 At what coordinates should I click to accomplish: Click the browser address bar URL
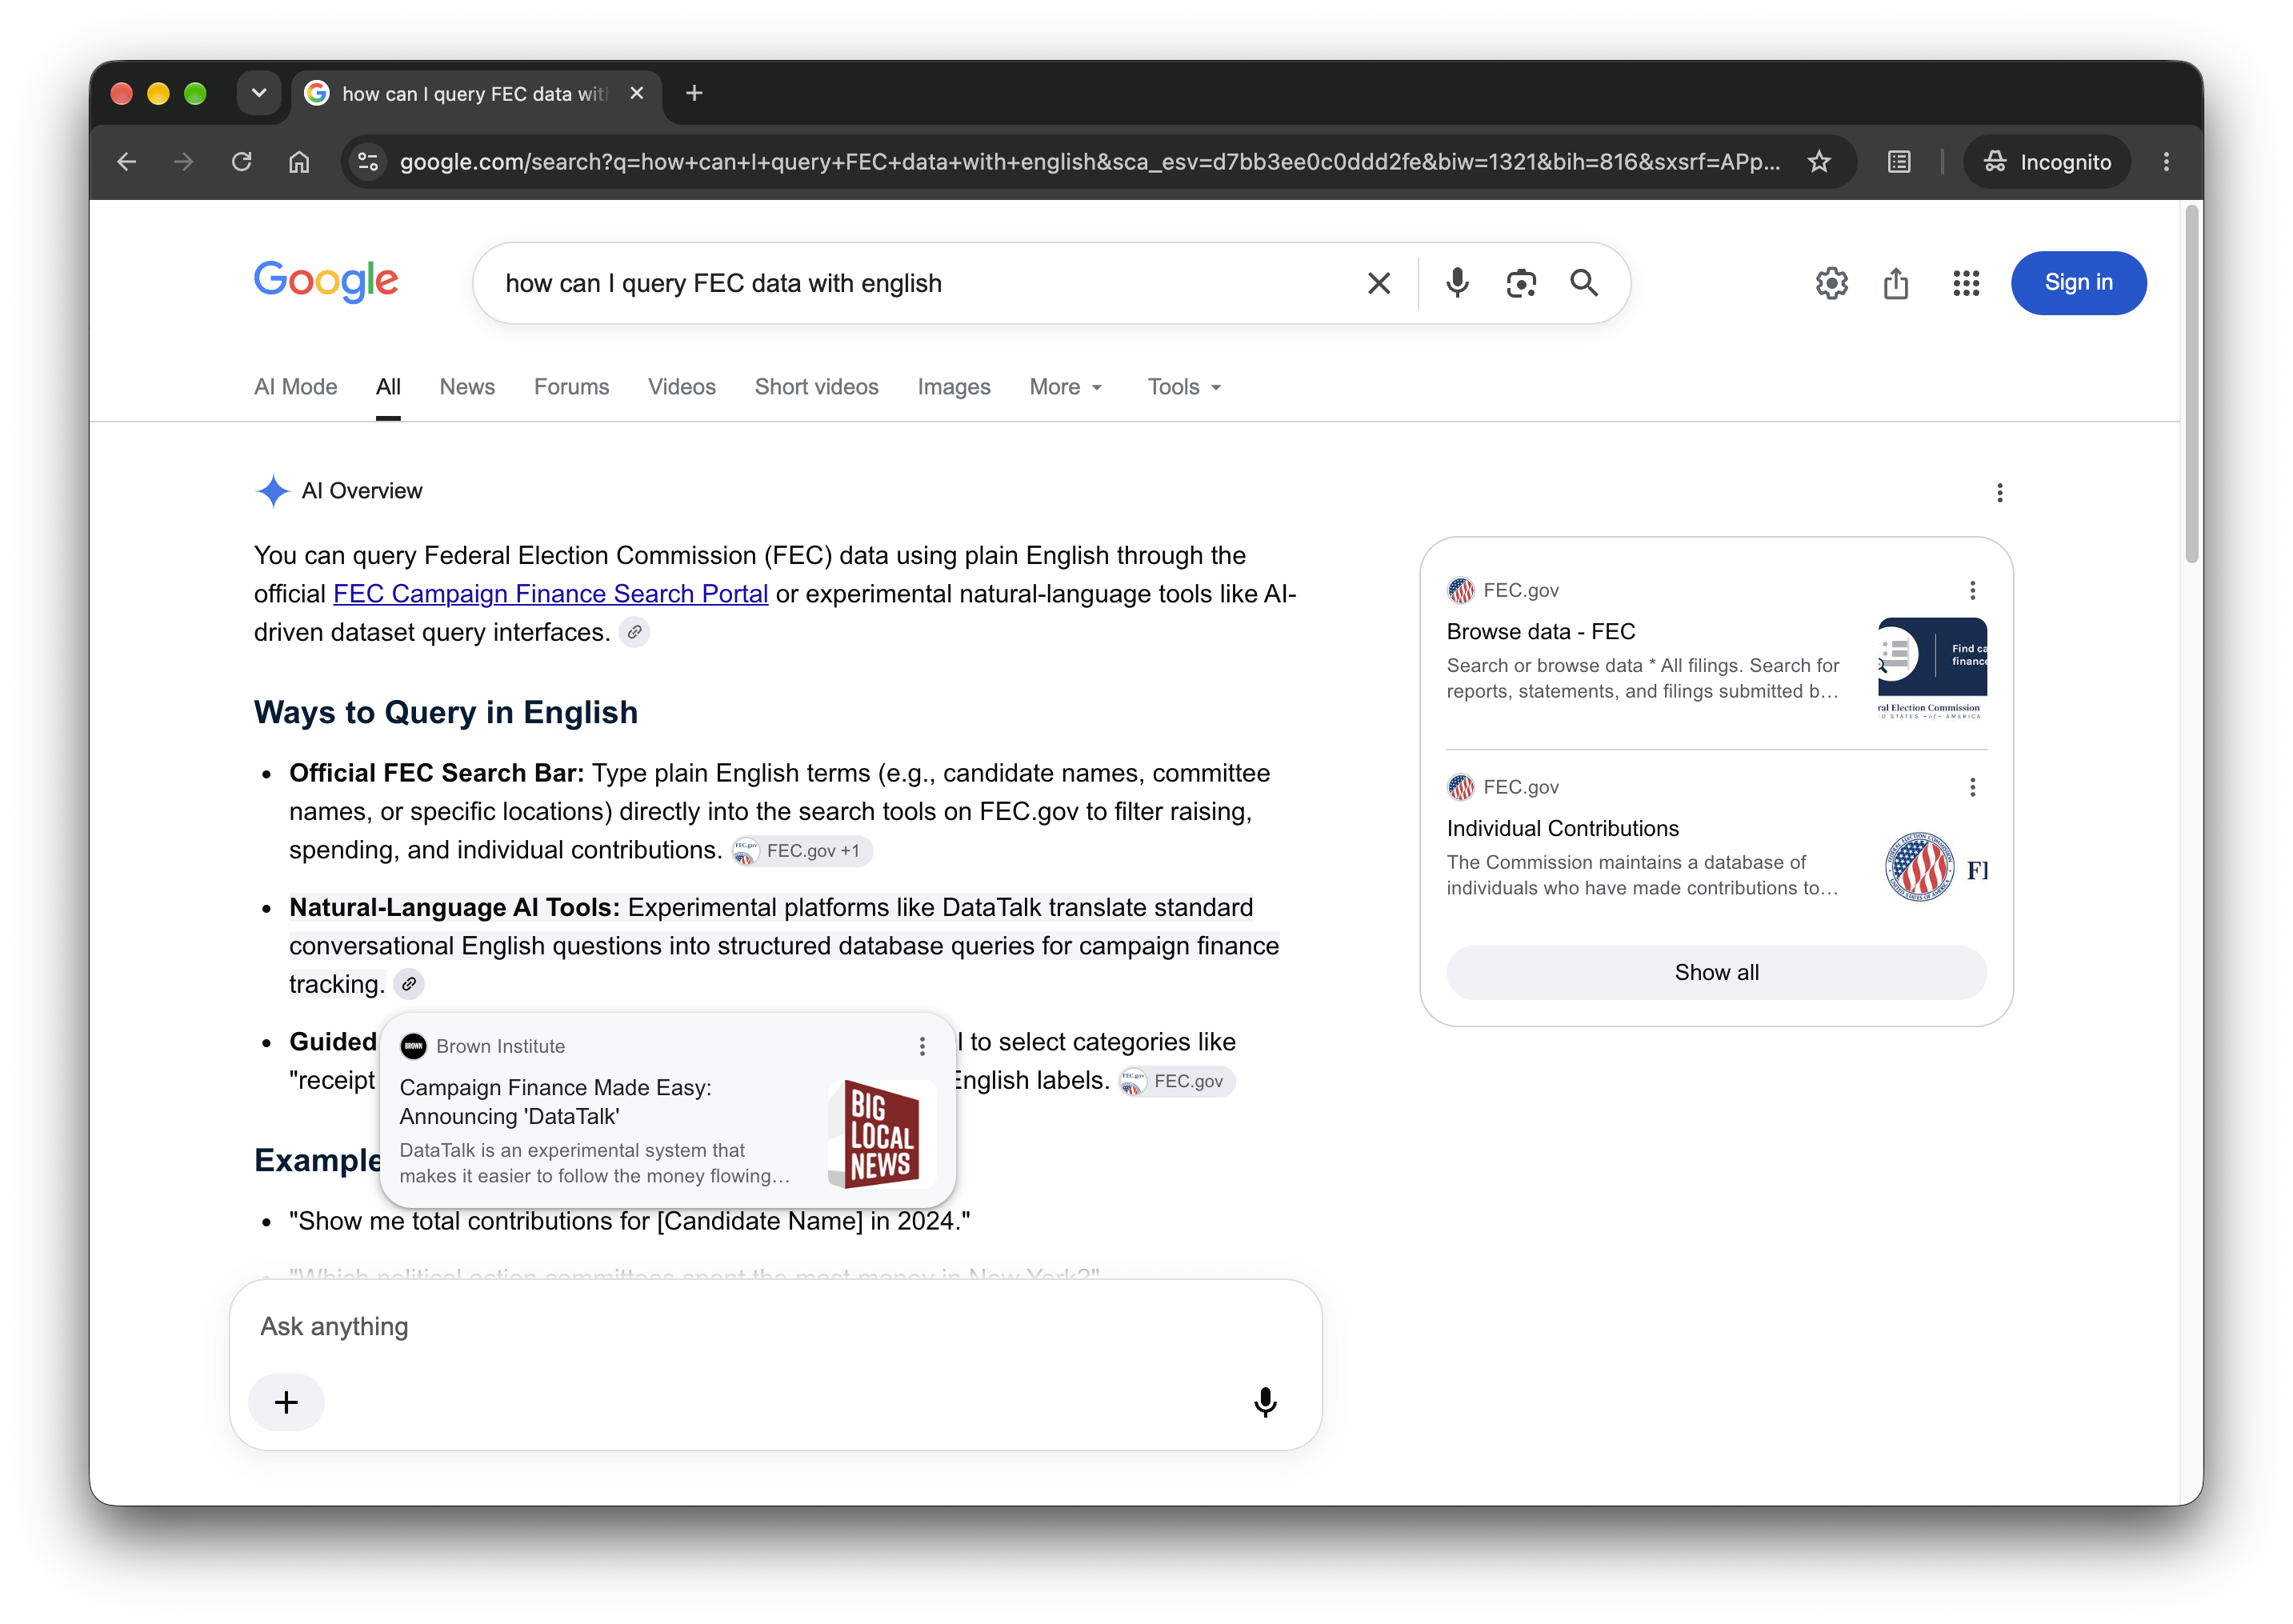click(1090, 162)
